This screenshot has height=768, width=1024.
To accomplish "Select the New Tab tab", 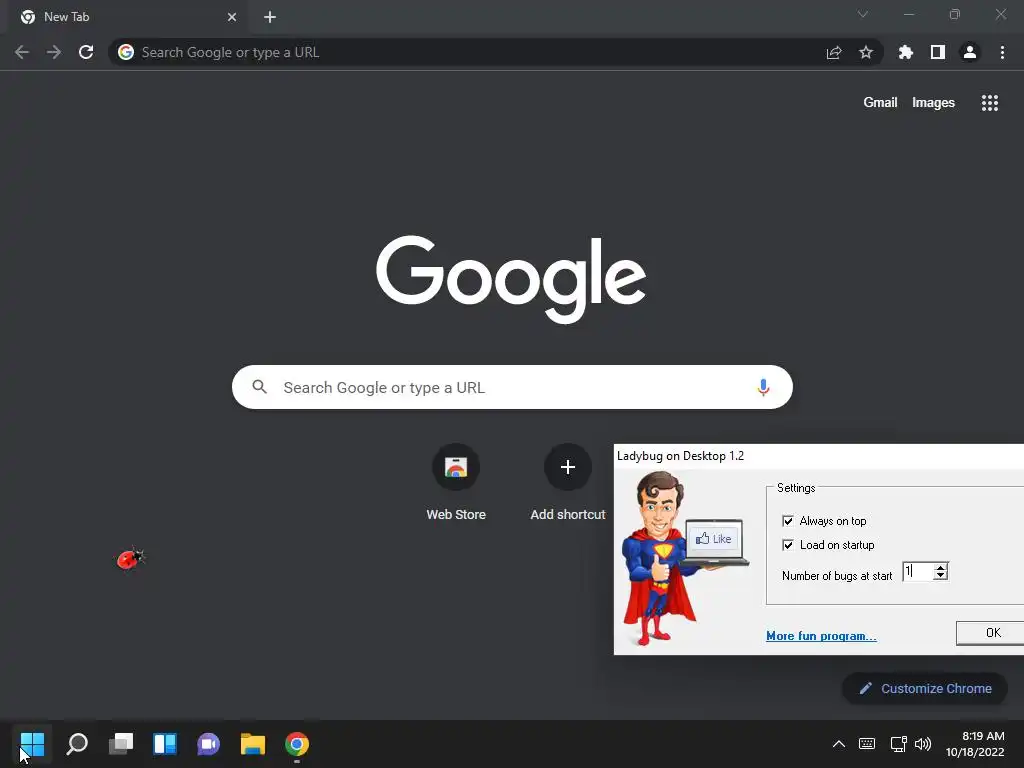I will (x=128, y=17).
